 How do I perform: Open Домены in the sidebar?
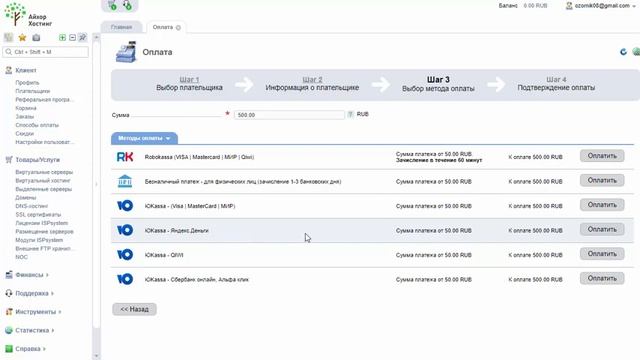(x=26, y=198)
